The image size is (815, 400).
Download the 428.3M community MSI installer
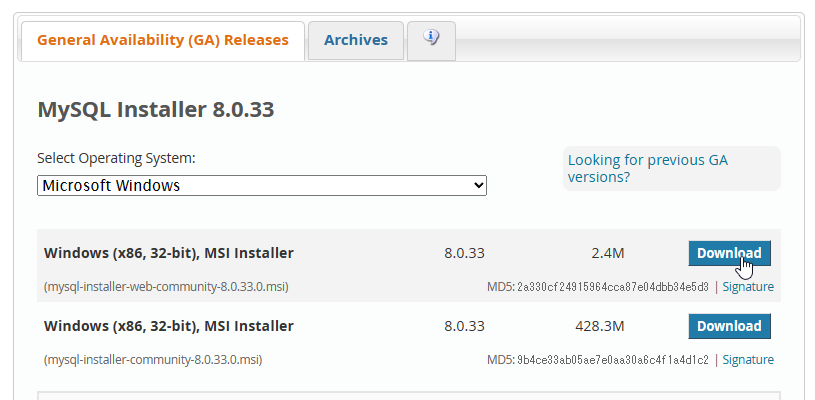[x=729, y=326]
